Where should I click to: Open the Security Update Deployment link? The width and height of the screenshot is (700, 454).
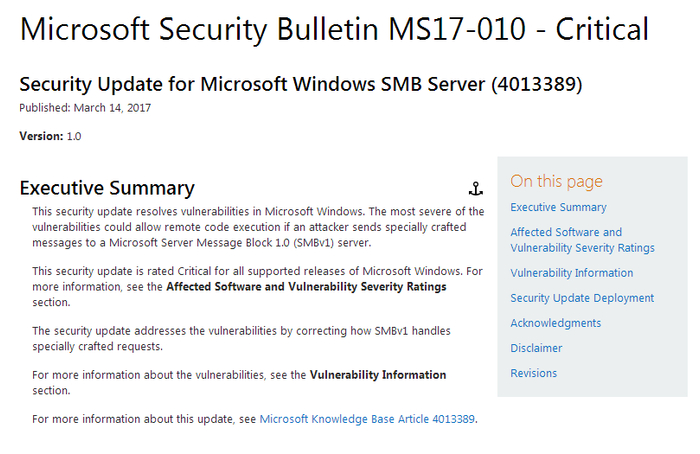tap(582, 298)
